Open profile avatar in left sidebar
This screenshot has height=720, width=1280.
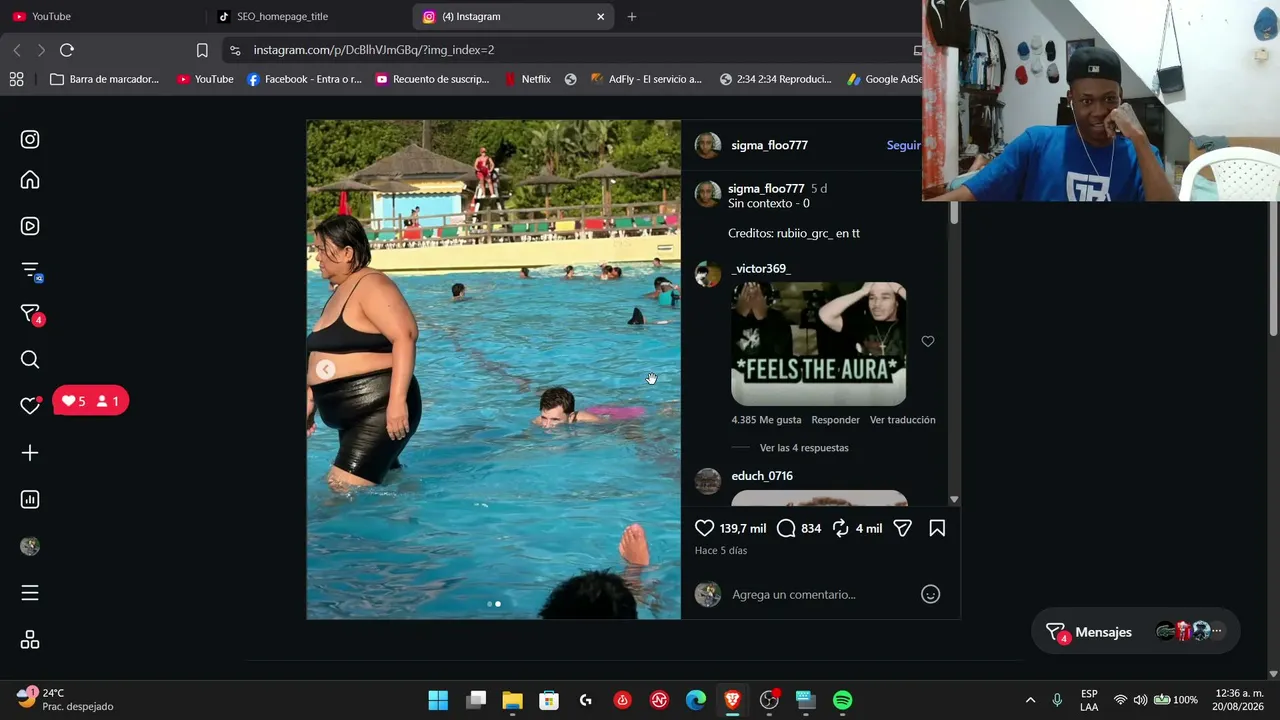pos(30,546)
